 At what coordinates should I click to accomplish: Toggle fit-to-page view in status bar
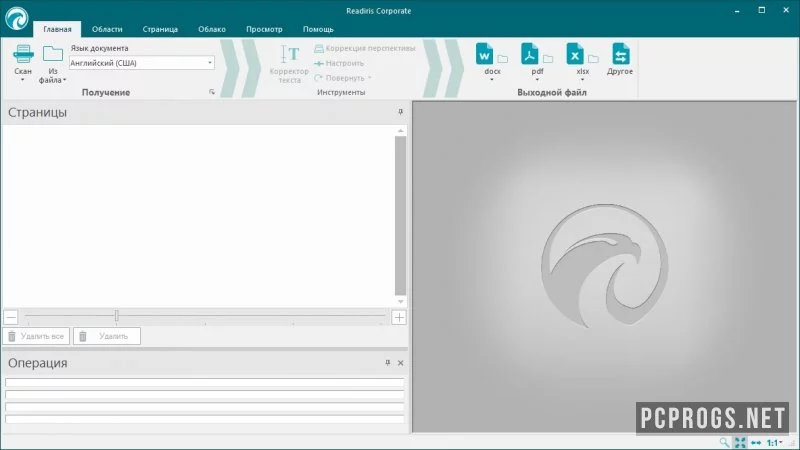coord(740,442)
